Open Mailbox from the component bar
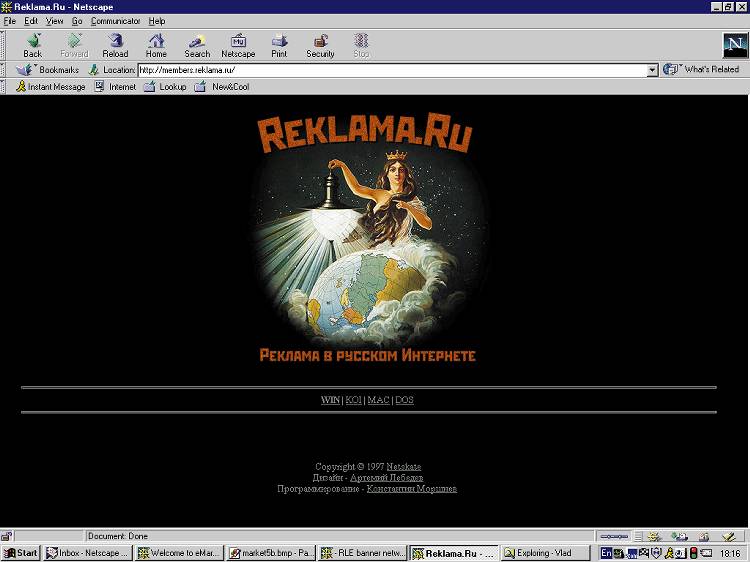This screenshot has width=750, height=562. coord(679,536)
